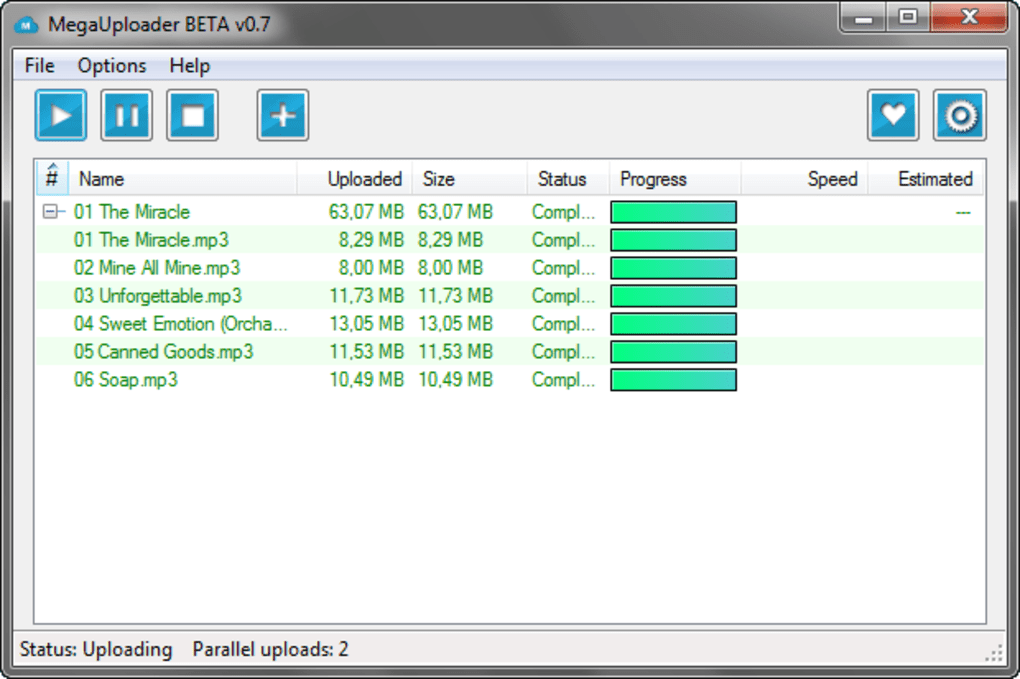Click the heart donate icon
The width and height of the screenshot is (1020, 679).
(x=893, y=116)
